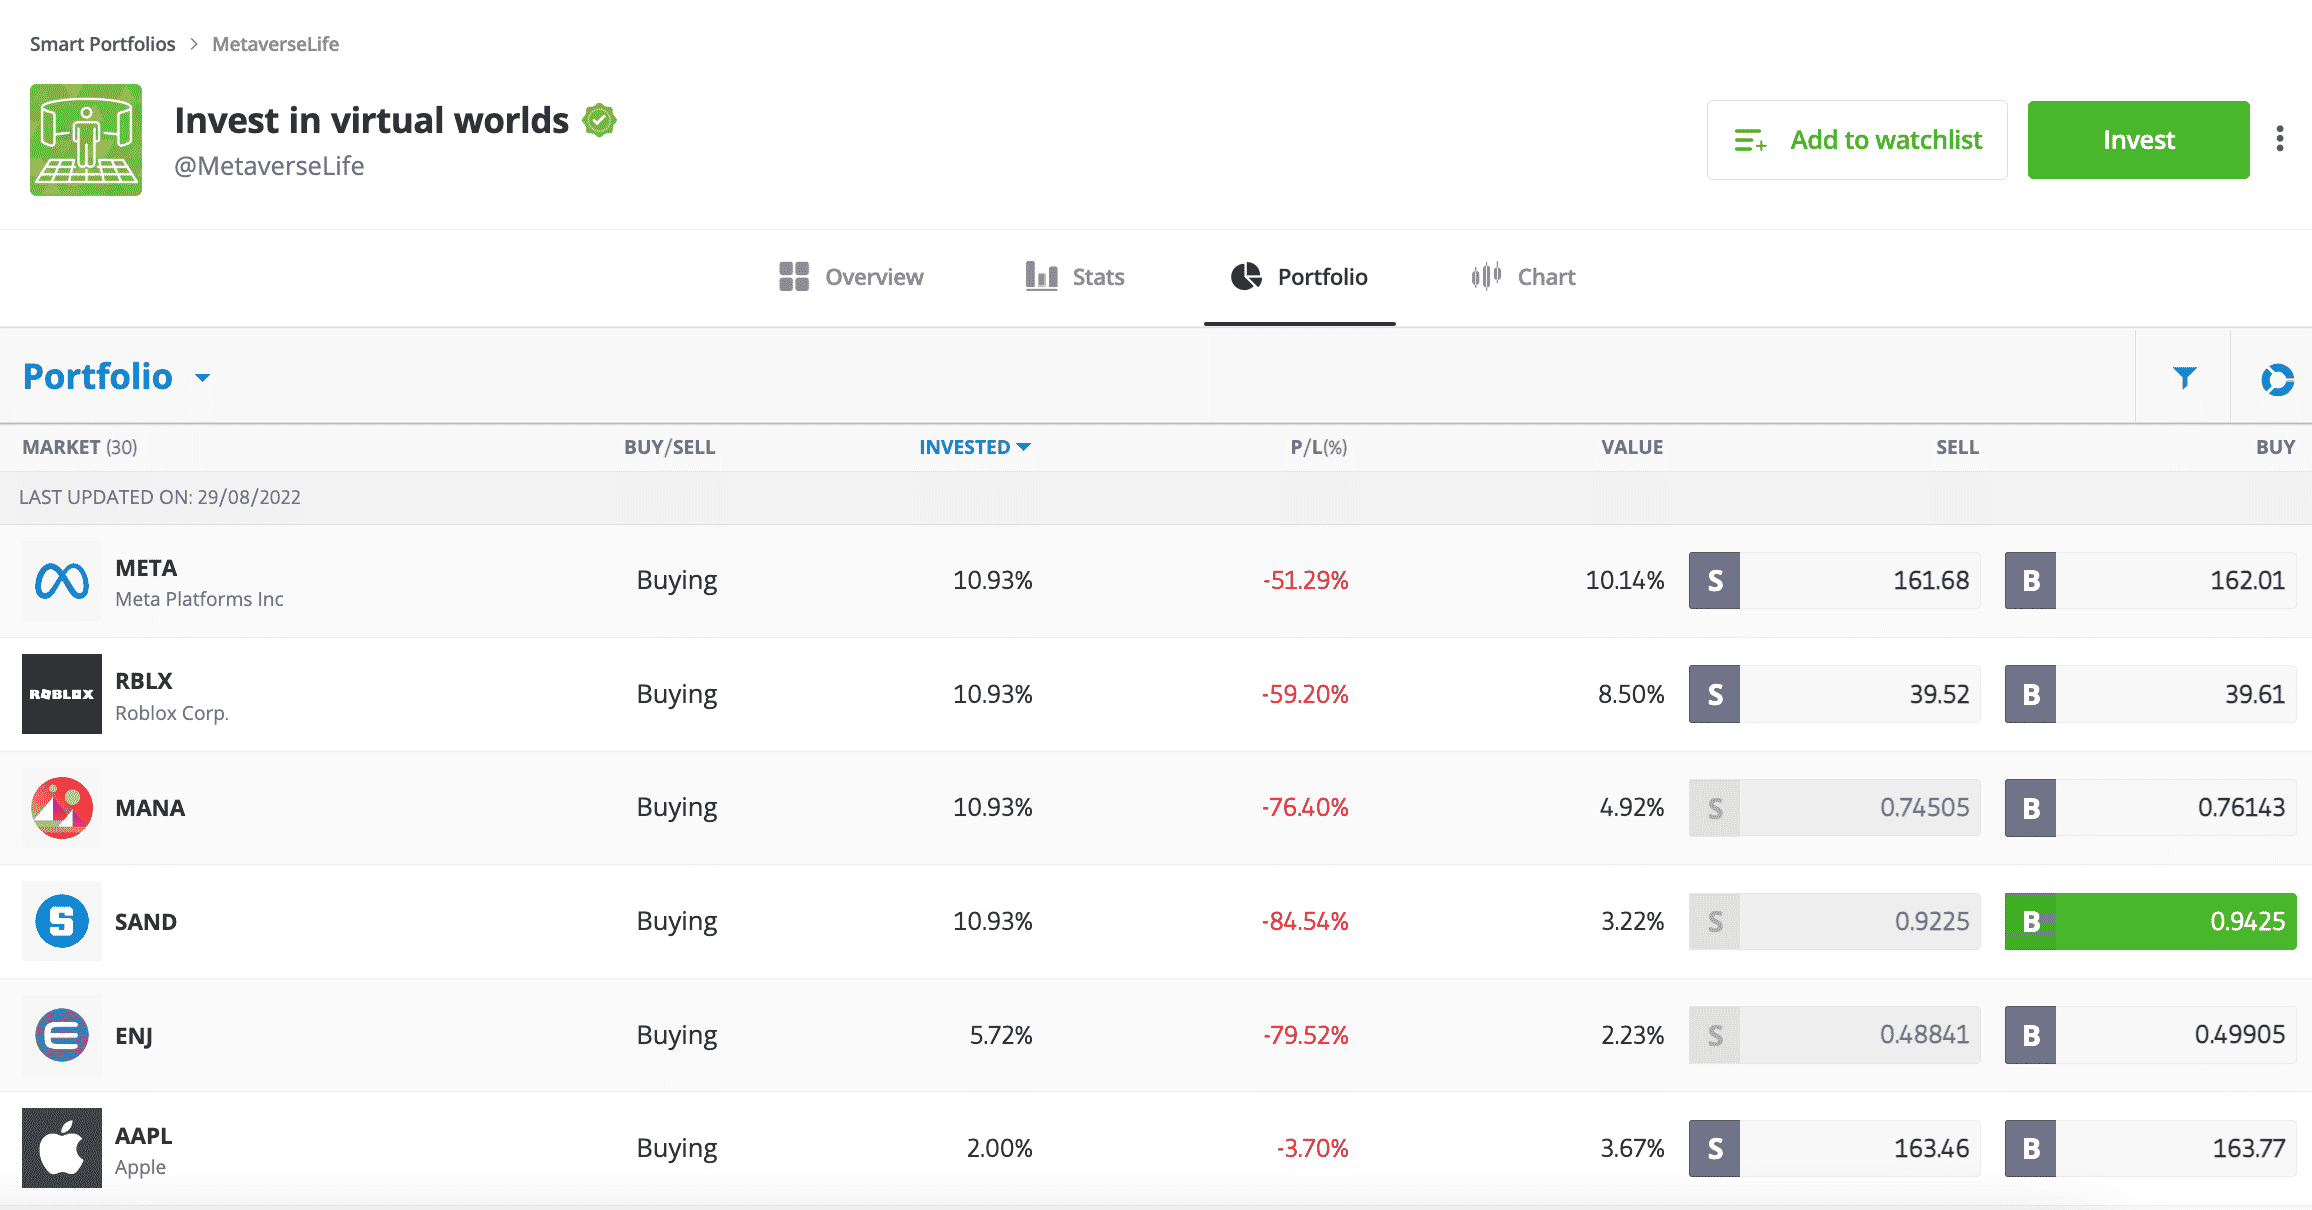
Task: Click the Add to watchlist button
Action: 1857,140
